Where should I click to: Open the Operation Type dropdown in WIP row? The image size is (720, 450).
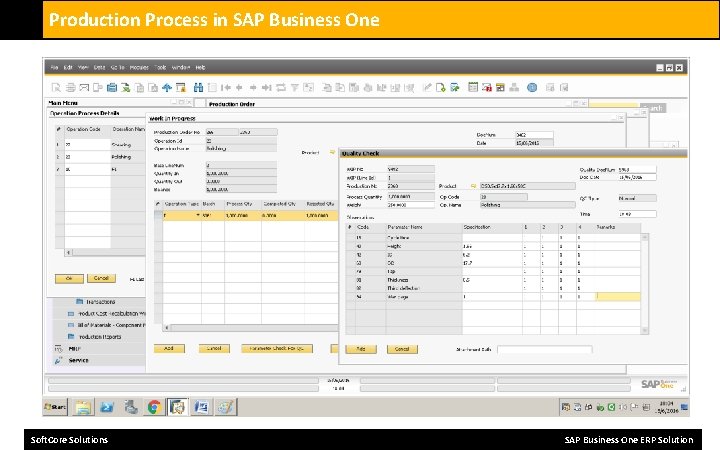198,215
